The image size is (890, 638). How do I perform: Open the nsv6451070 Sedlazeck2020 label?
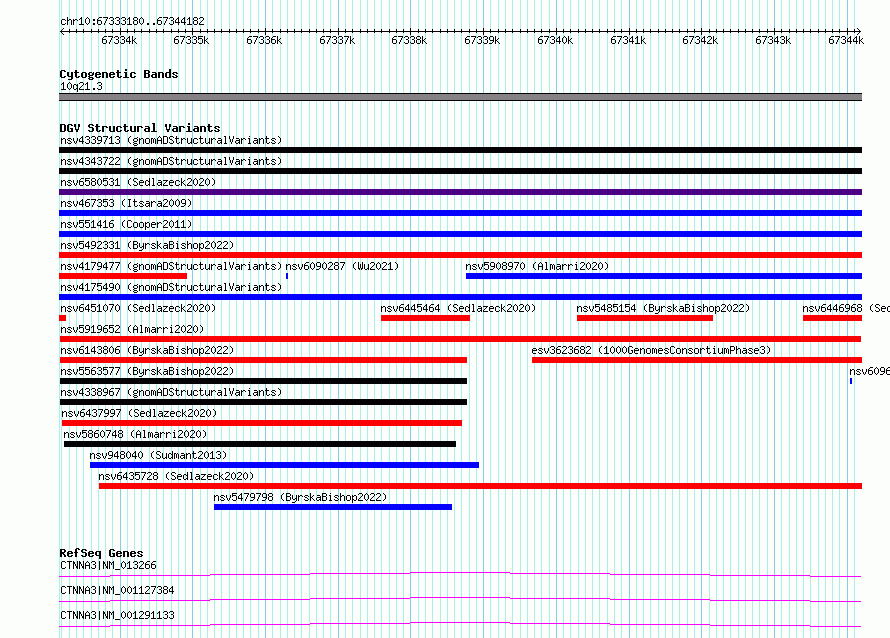click(138, 308)
